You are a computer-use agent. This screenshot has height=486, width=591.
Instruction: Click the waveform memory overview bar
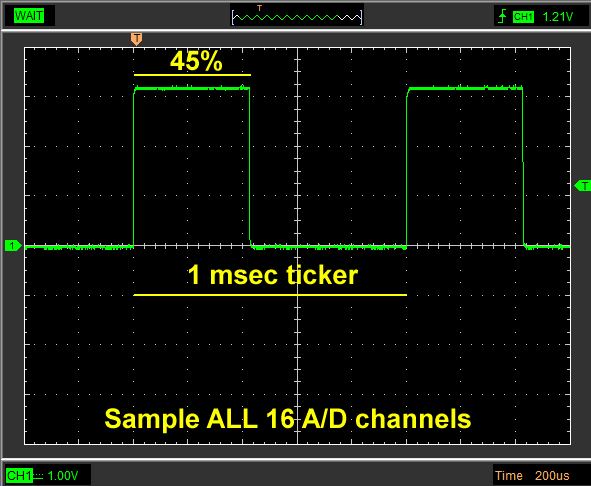pyautogui.click(x=297, y=17)
